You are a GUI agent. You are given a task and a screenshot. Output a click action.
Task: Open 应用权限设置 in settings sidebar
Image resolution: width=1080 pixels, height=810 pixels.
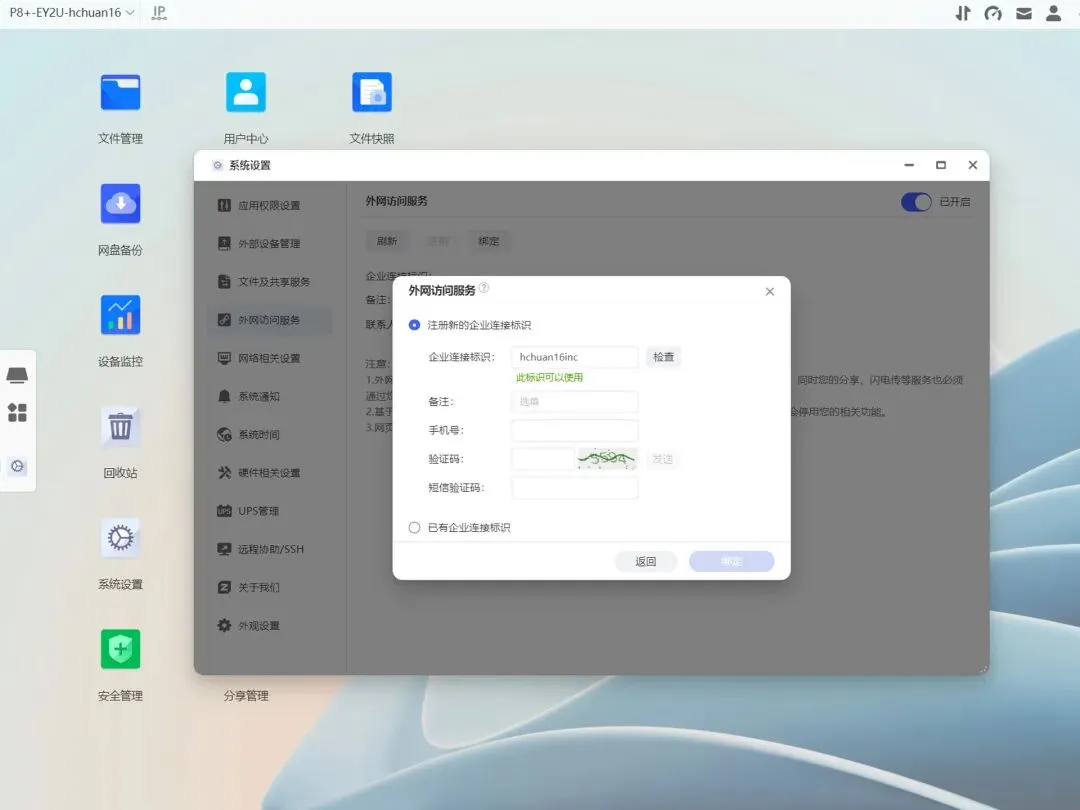point(269,205)
